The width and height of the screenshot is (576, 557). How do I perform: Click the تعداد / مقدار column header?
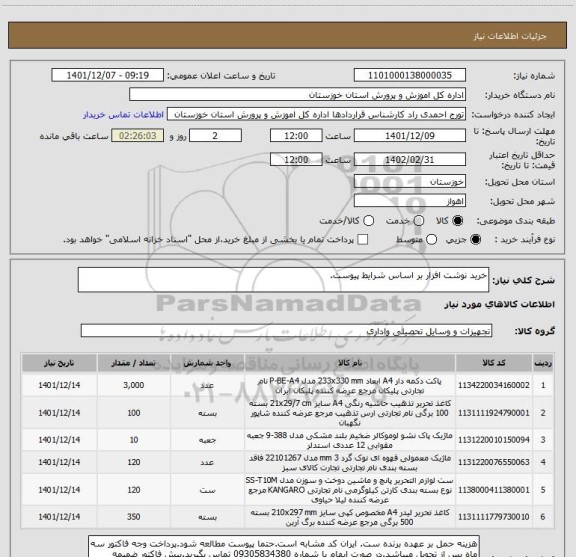134,363
